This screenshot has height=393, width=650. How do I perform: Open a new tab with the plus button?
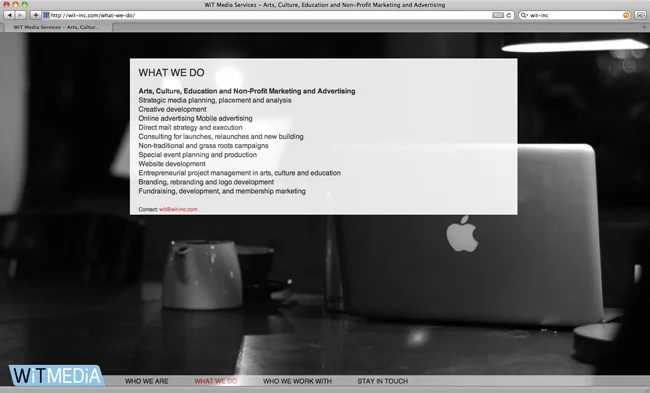coord(644,27)
